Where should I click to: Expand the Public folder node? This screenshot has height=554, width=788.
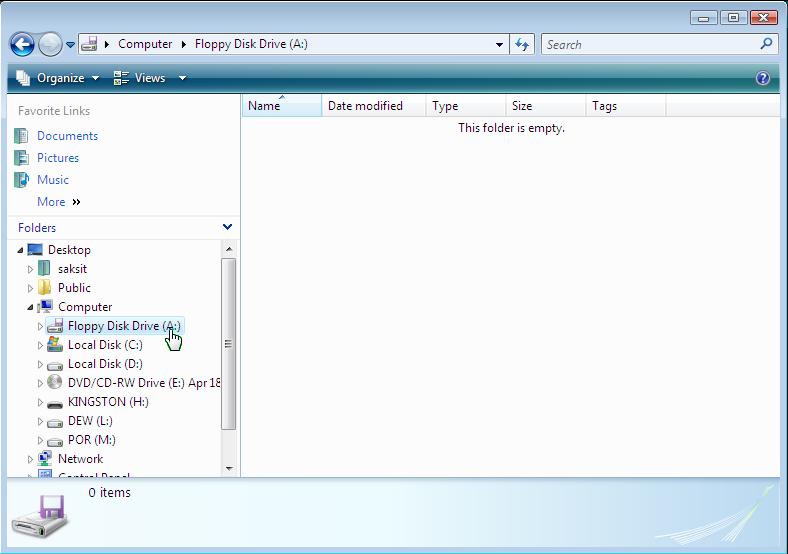[30, 289]
